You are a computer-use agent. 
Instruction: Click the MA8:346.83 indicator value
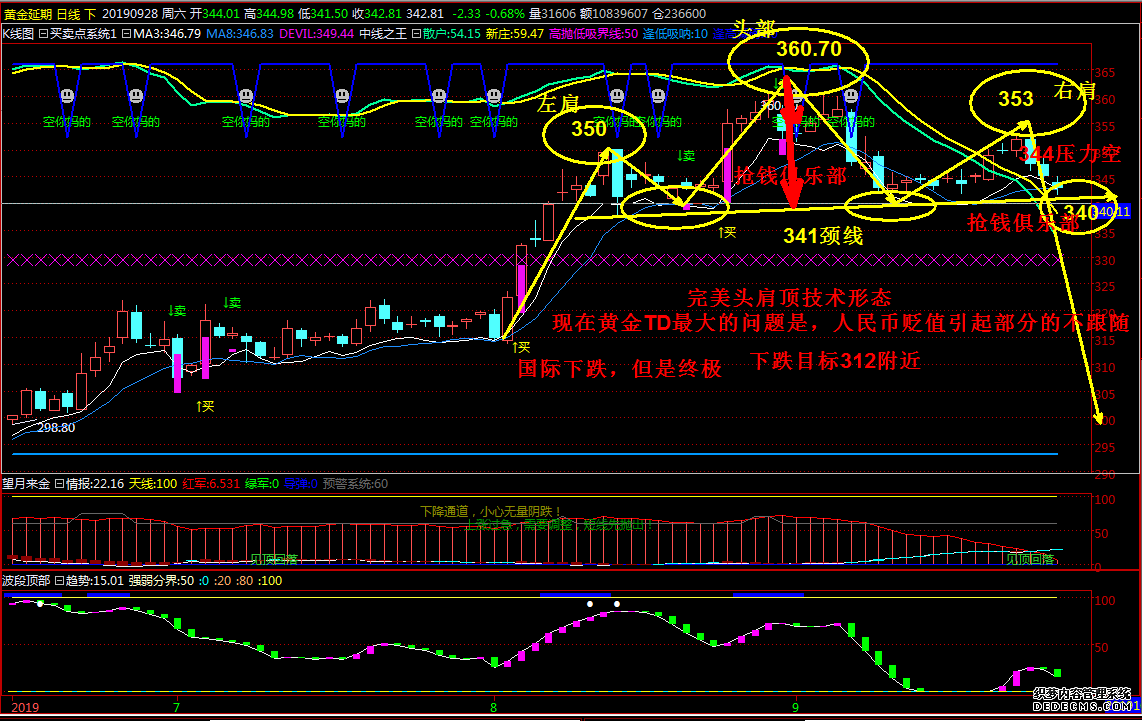click(x=240, y=34)
